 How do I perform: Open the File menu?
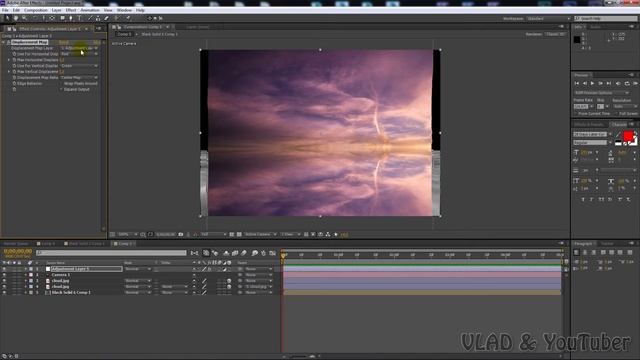[x=5, y=10]
